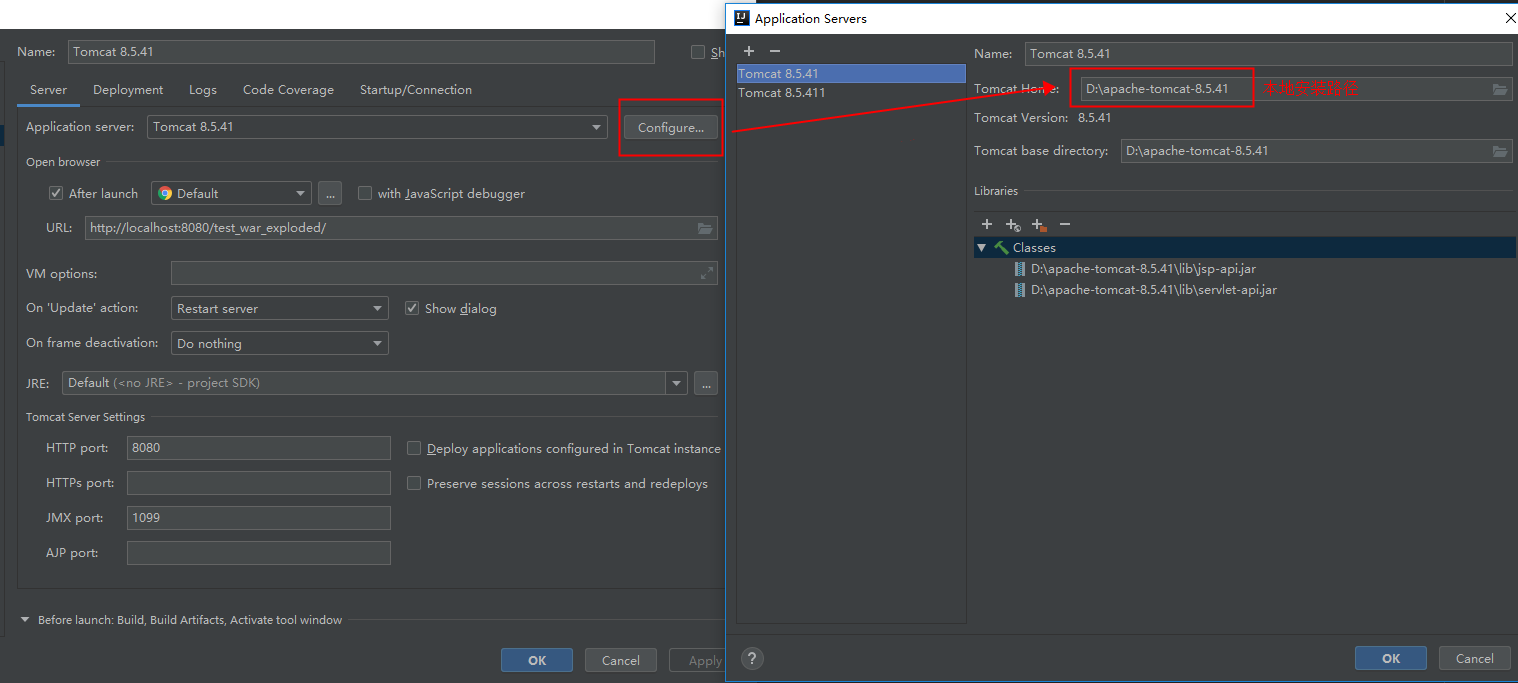This screenshot has width=1518, height=683.
Task: Open the URL field folder icon
Action: tap(705, 228)
